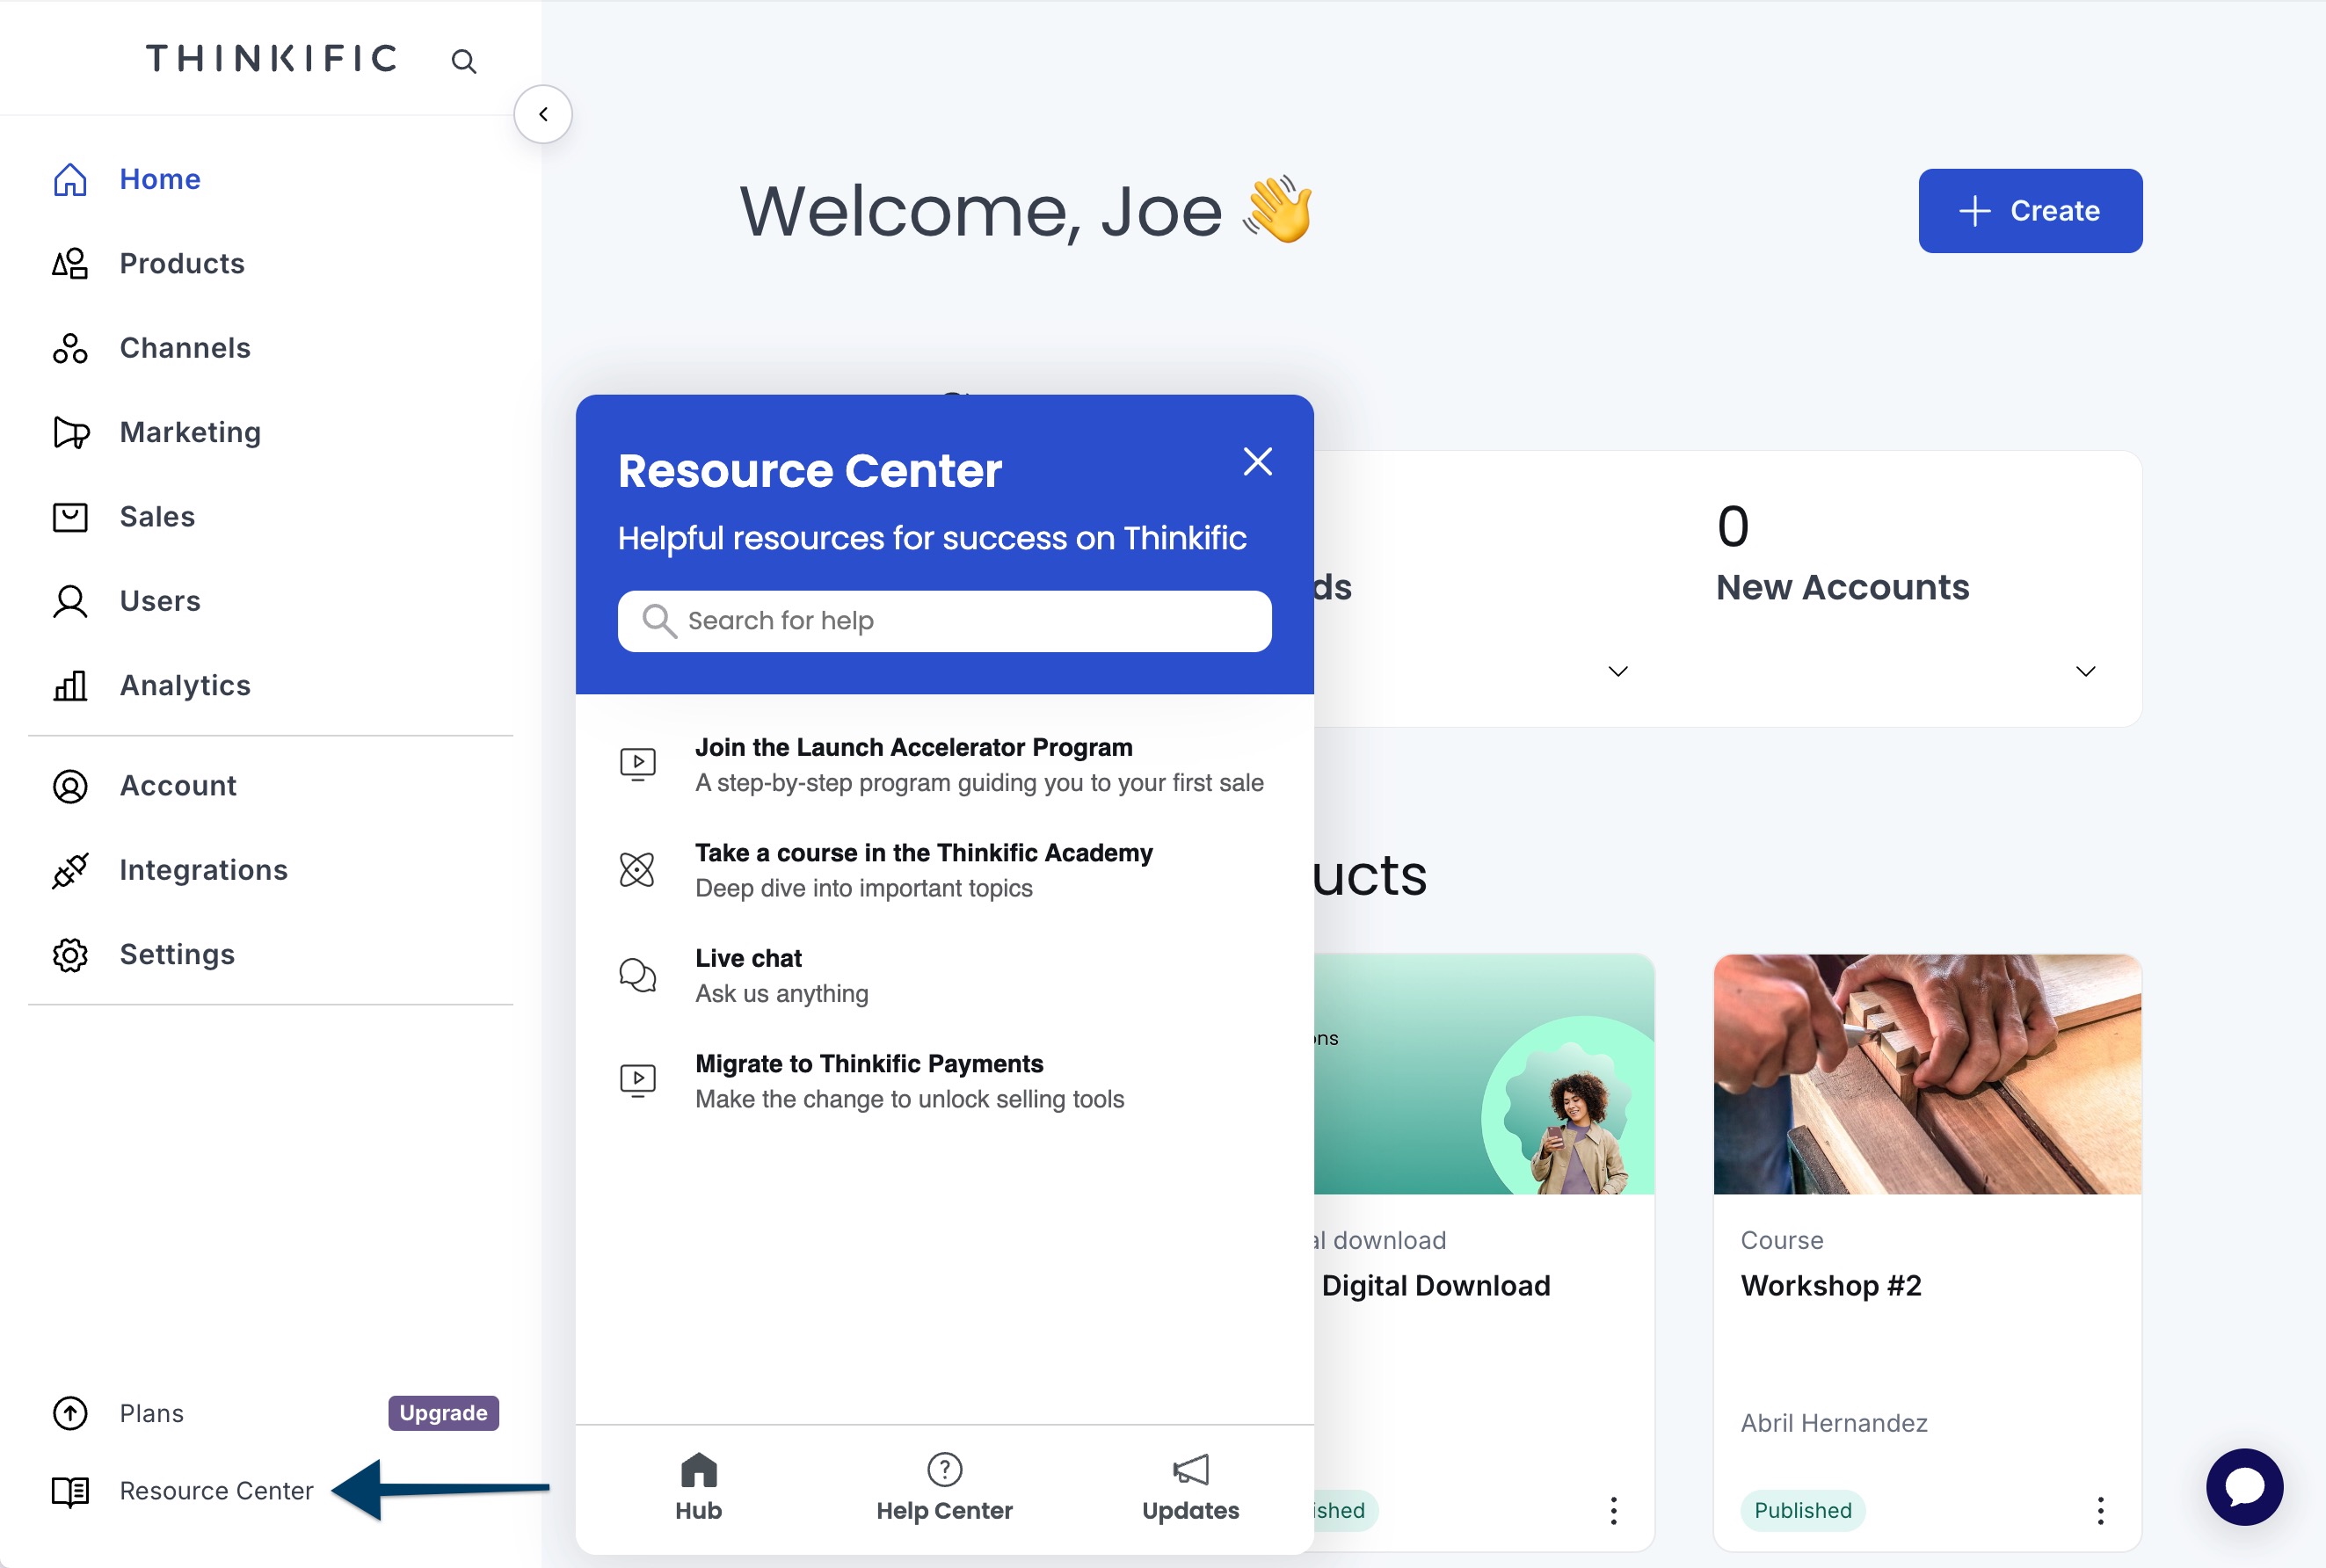
Task: Open Analytics in the sidebar
Action: [x=184, y=686]
